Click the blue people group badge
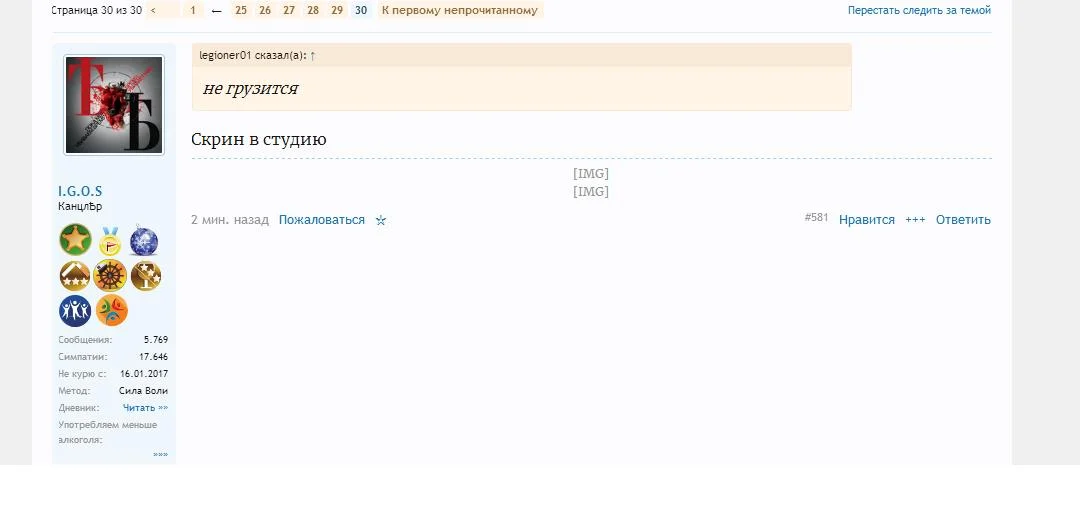 click(x=75, y=311)
